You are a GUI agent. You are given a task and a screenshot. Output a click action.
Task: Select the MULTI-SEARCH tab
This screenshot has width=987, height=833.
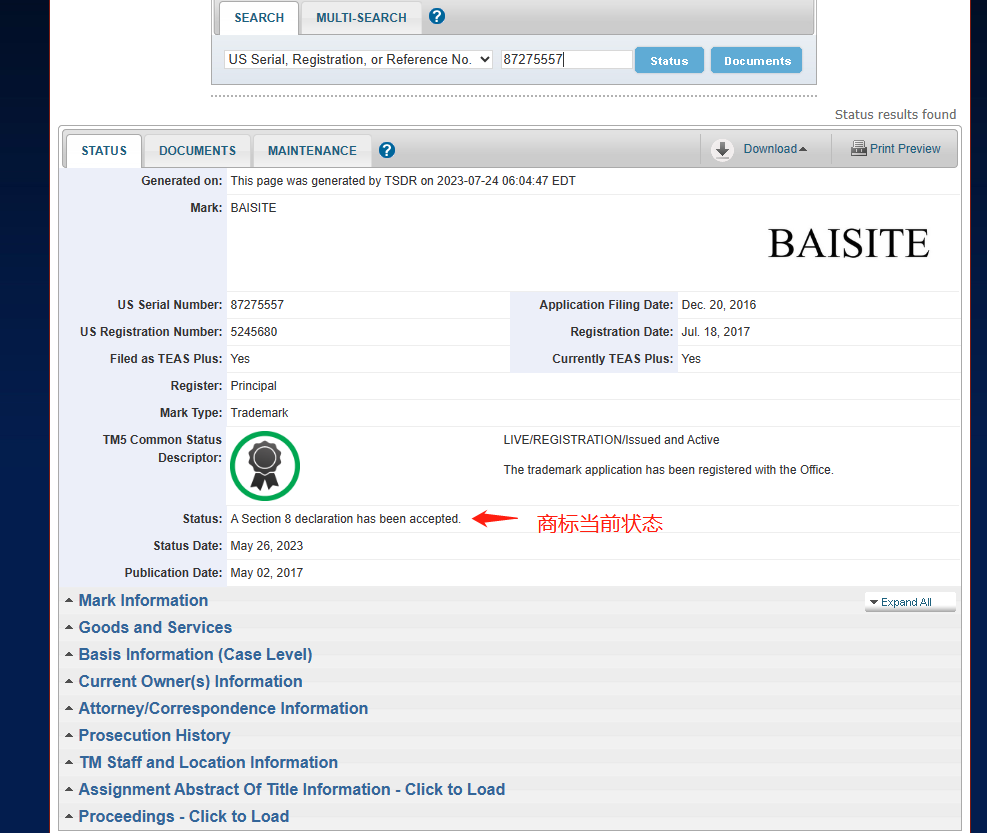[361, 18]
